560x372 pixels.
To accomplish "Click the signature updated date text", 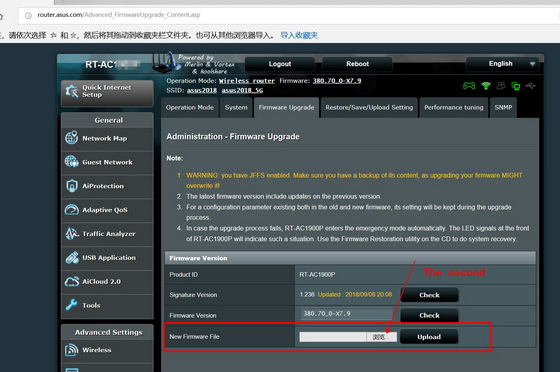I will point(355,295).
